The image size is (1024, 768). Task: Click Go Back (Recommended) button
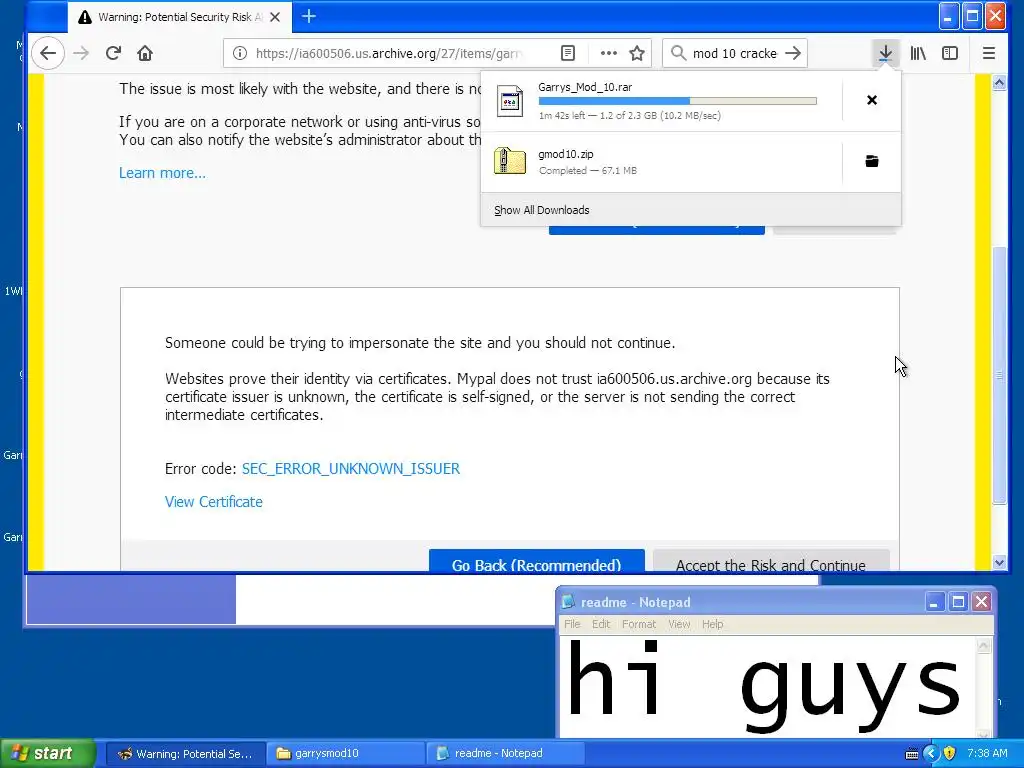537,560
